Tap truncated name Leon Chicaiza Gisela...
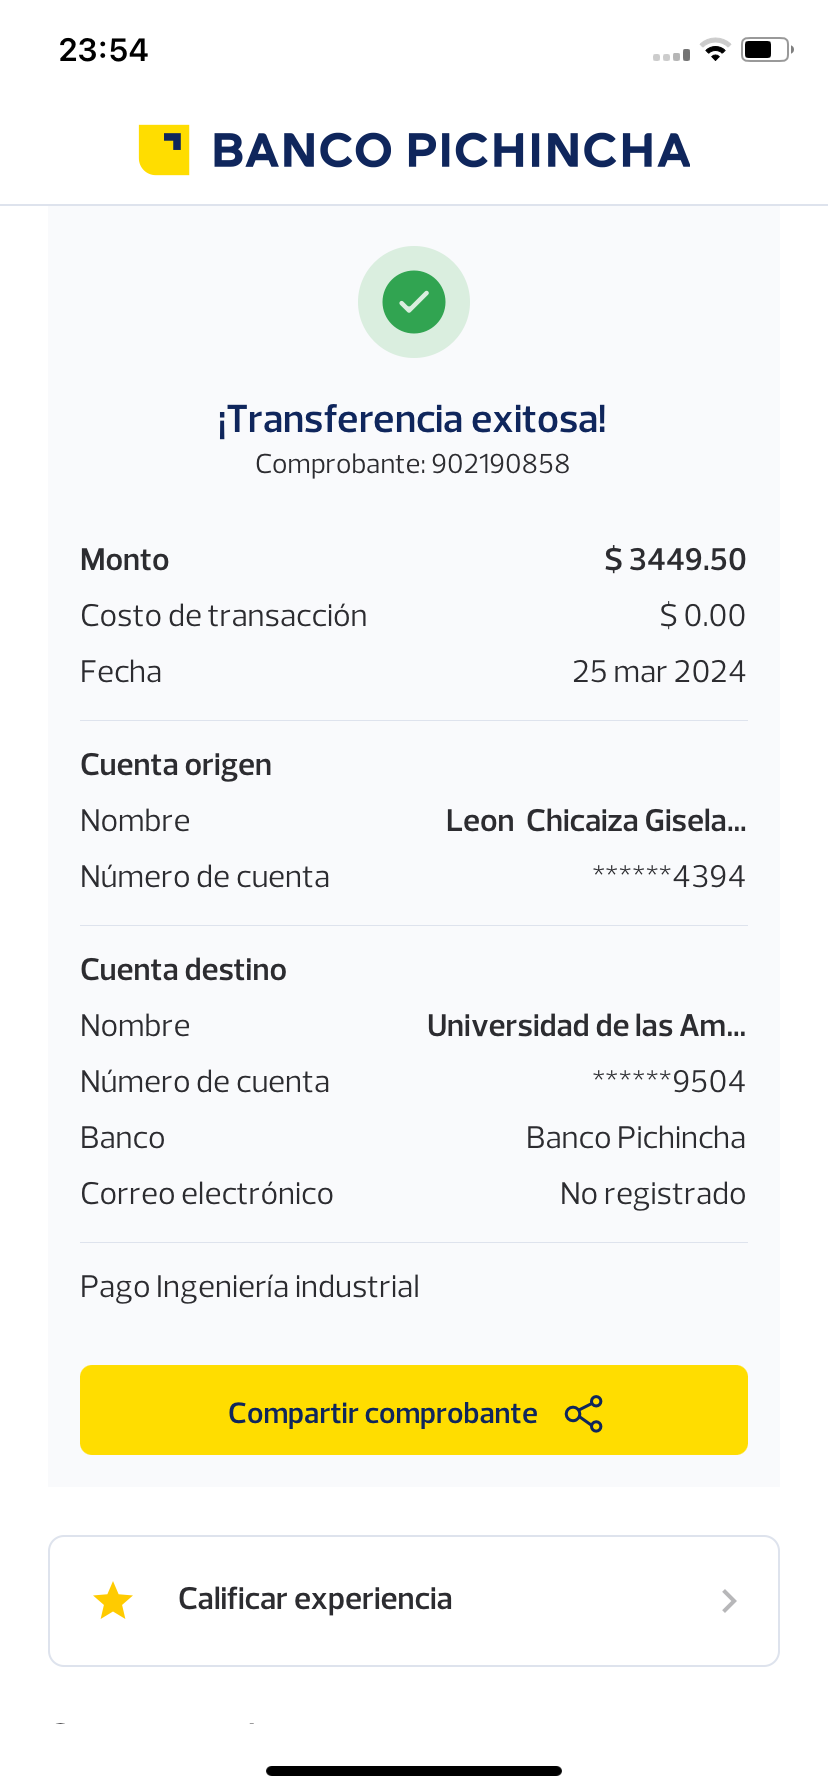The height and width of the screenshot is (1792, 828). 596,821
